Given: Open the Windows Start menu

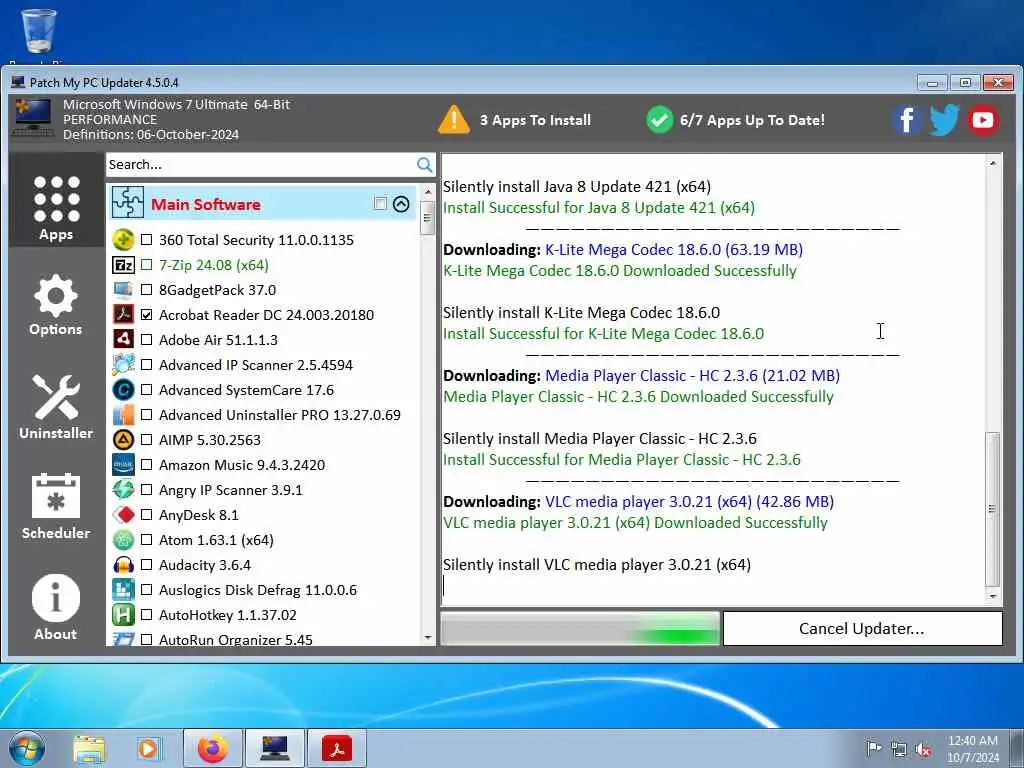Looking at the screenshot, I should point(27,748).
